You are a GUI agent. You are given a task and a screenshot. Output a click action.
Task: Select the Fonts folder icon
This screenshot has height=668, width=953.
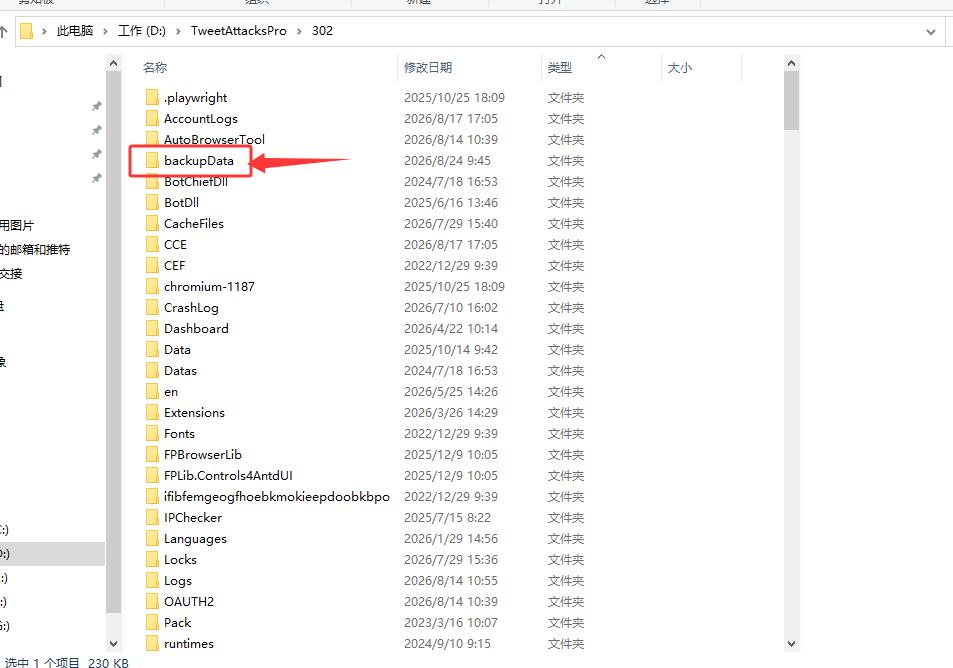point(152,433)
